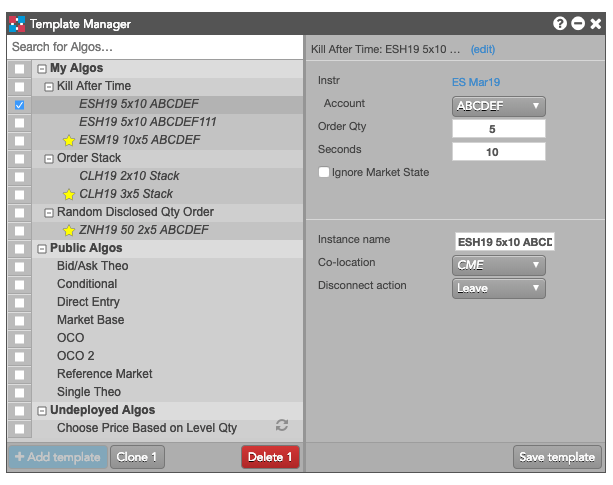Collapse the Kill After Time group
This screenshot has width=613, height=485.
(x=49, y=87)
